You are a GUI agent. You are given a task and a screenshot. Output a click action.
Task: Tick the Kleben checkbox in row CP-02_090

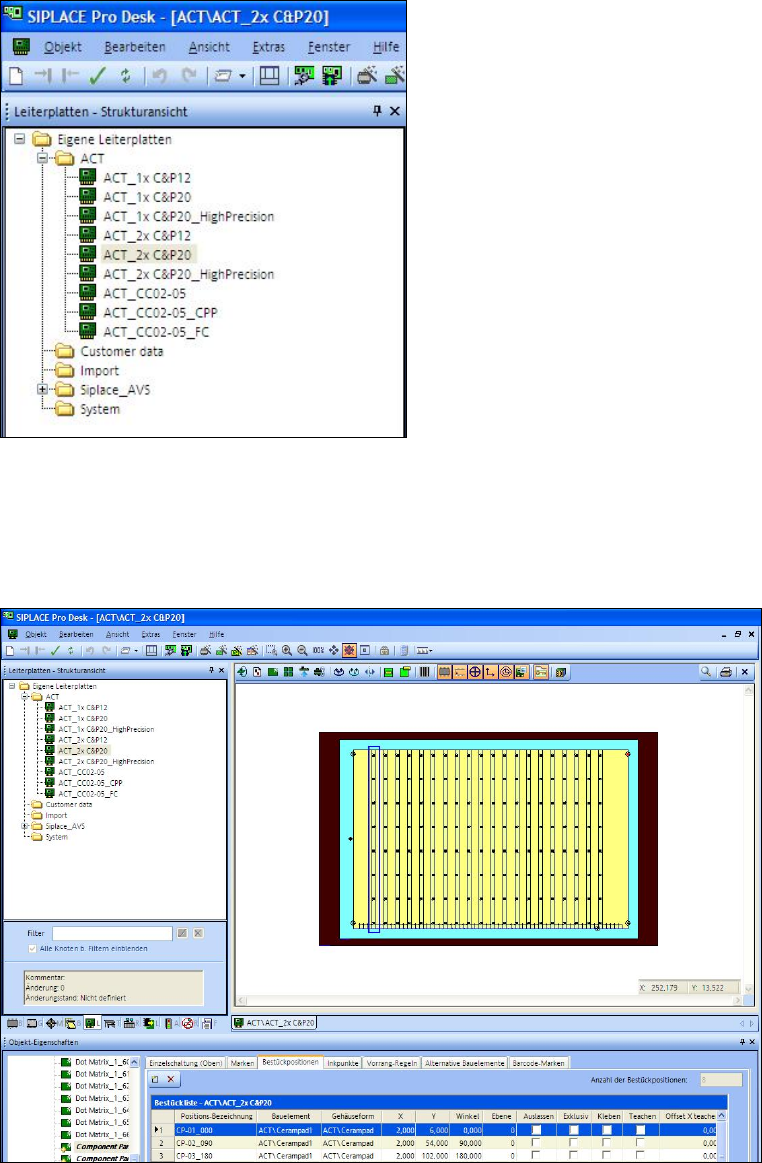click(607, 1143)
